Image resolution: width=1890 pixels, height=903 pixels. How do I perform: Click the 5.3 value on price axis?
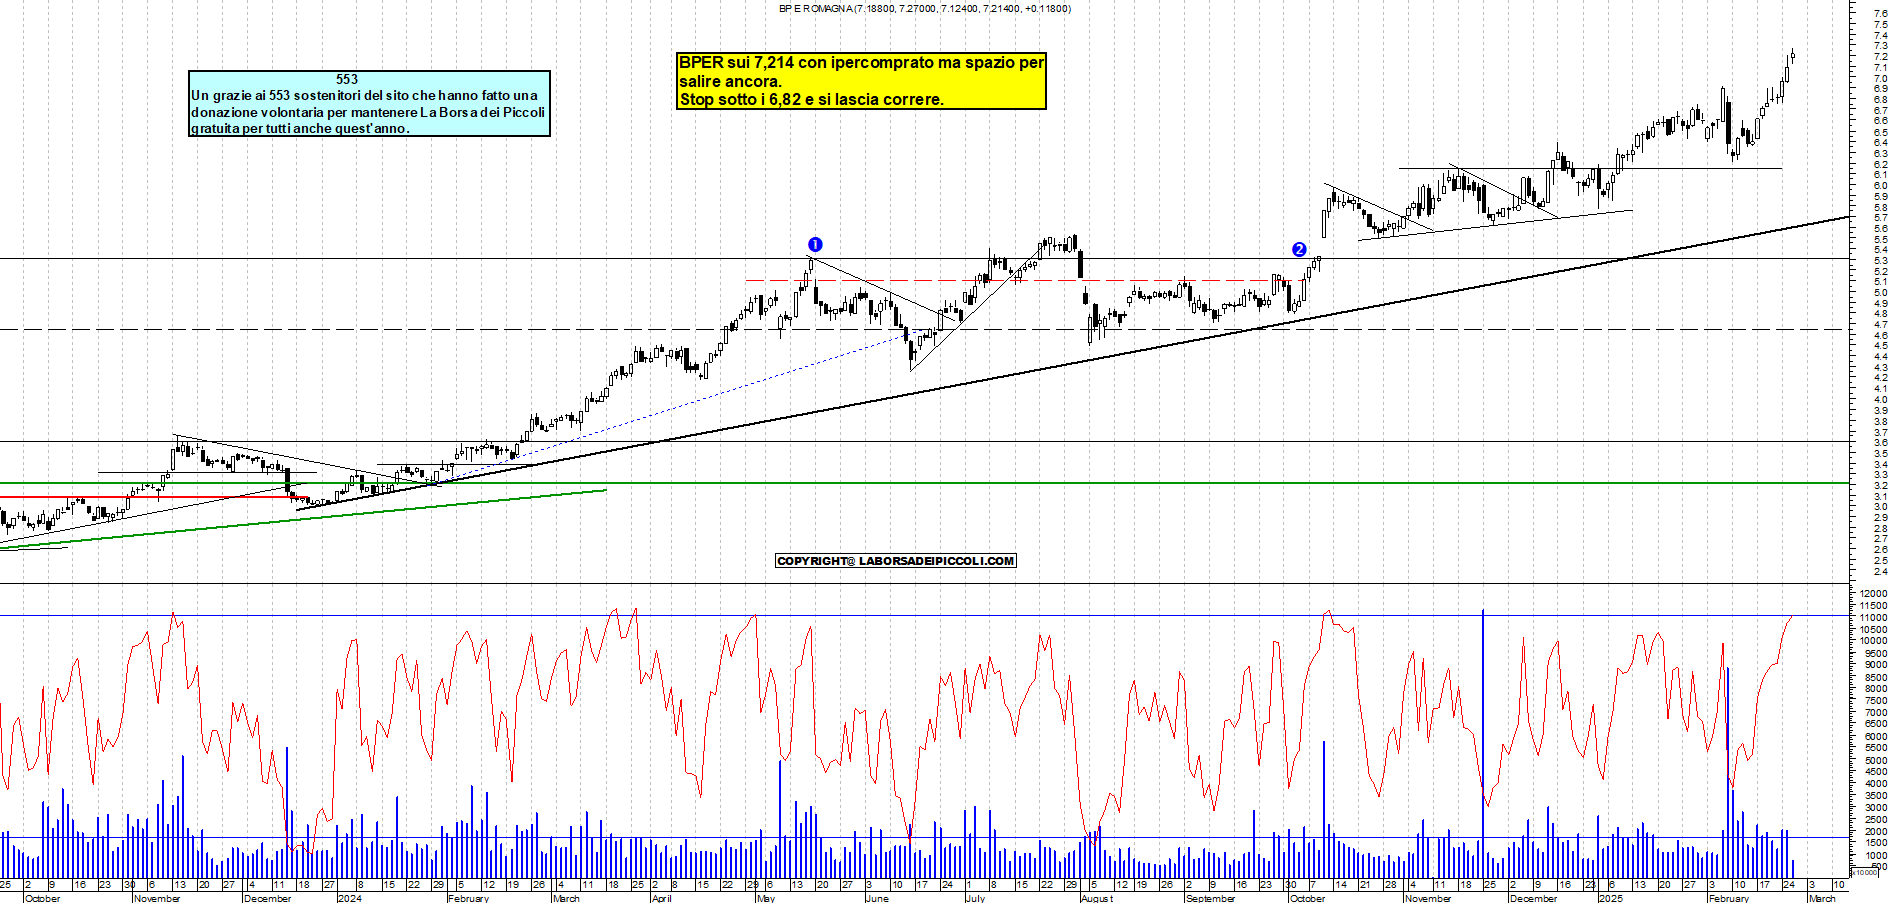click(x=1881, y=260)
